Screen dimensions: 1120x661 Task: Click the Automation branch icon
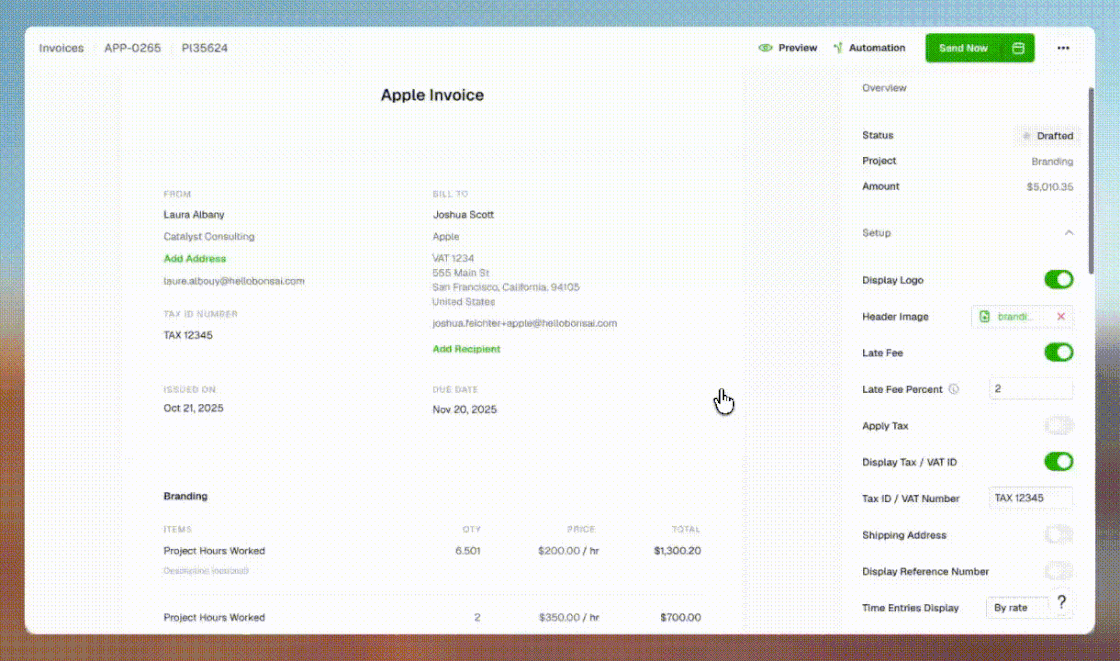tap(838, 48)
